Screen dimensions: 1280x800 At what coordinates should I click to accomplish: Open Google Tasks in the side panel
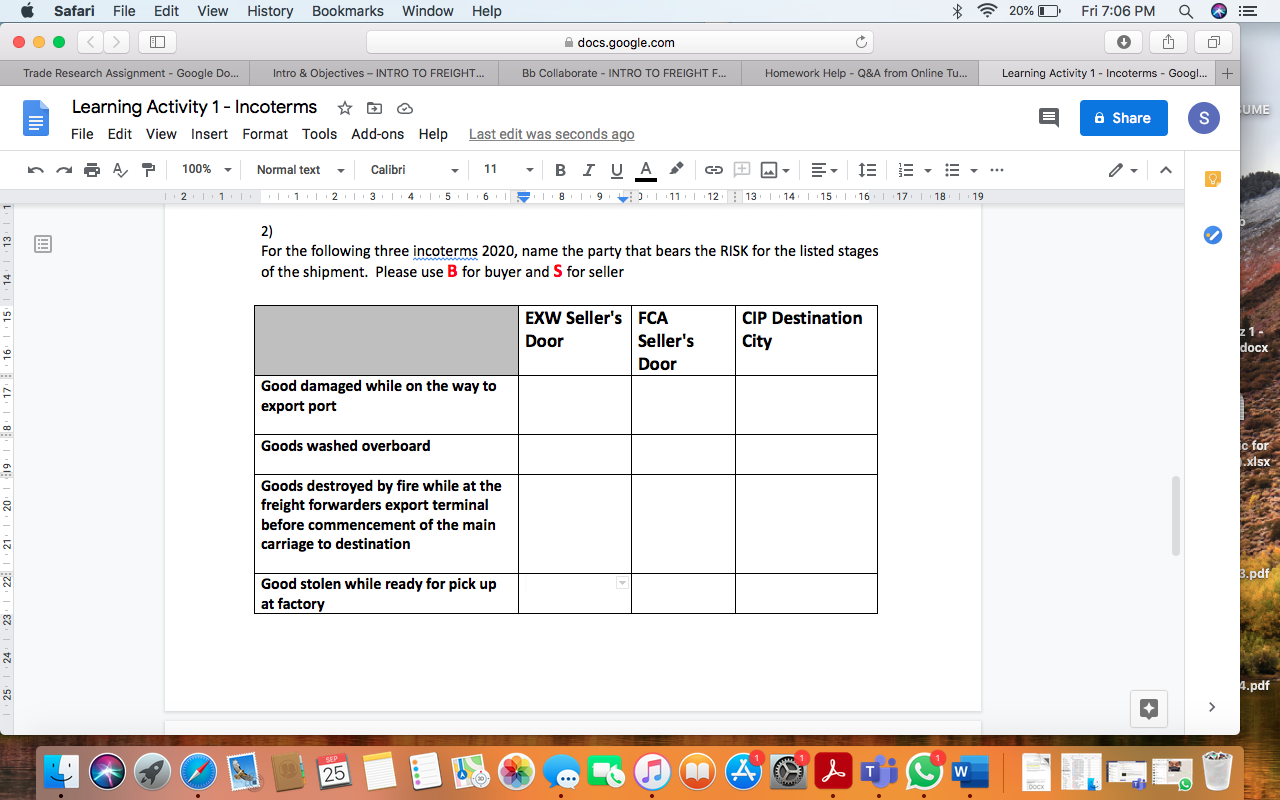[1213, 235]
